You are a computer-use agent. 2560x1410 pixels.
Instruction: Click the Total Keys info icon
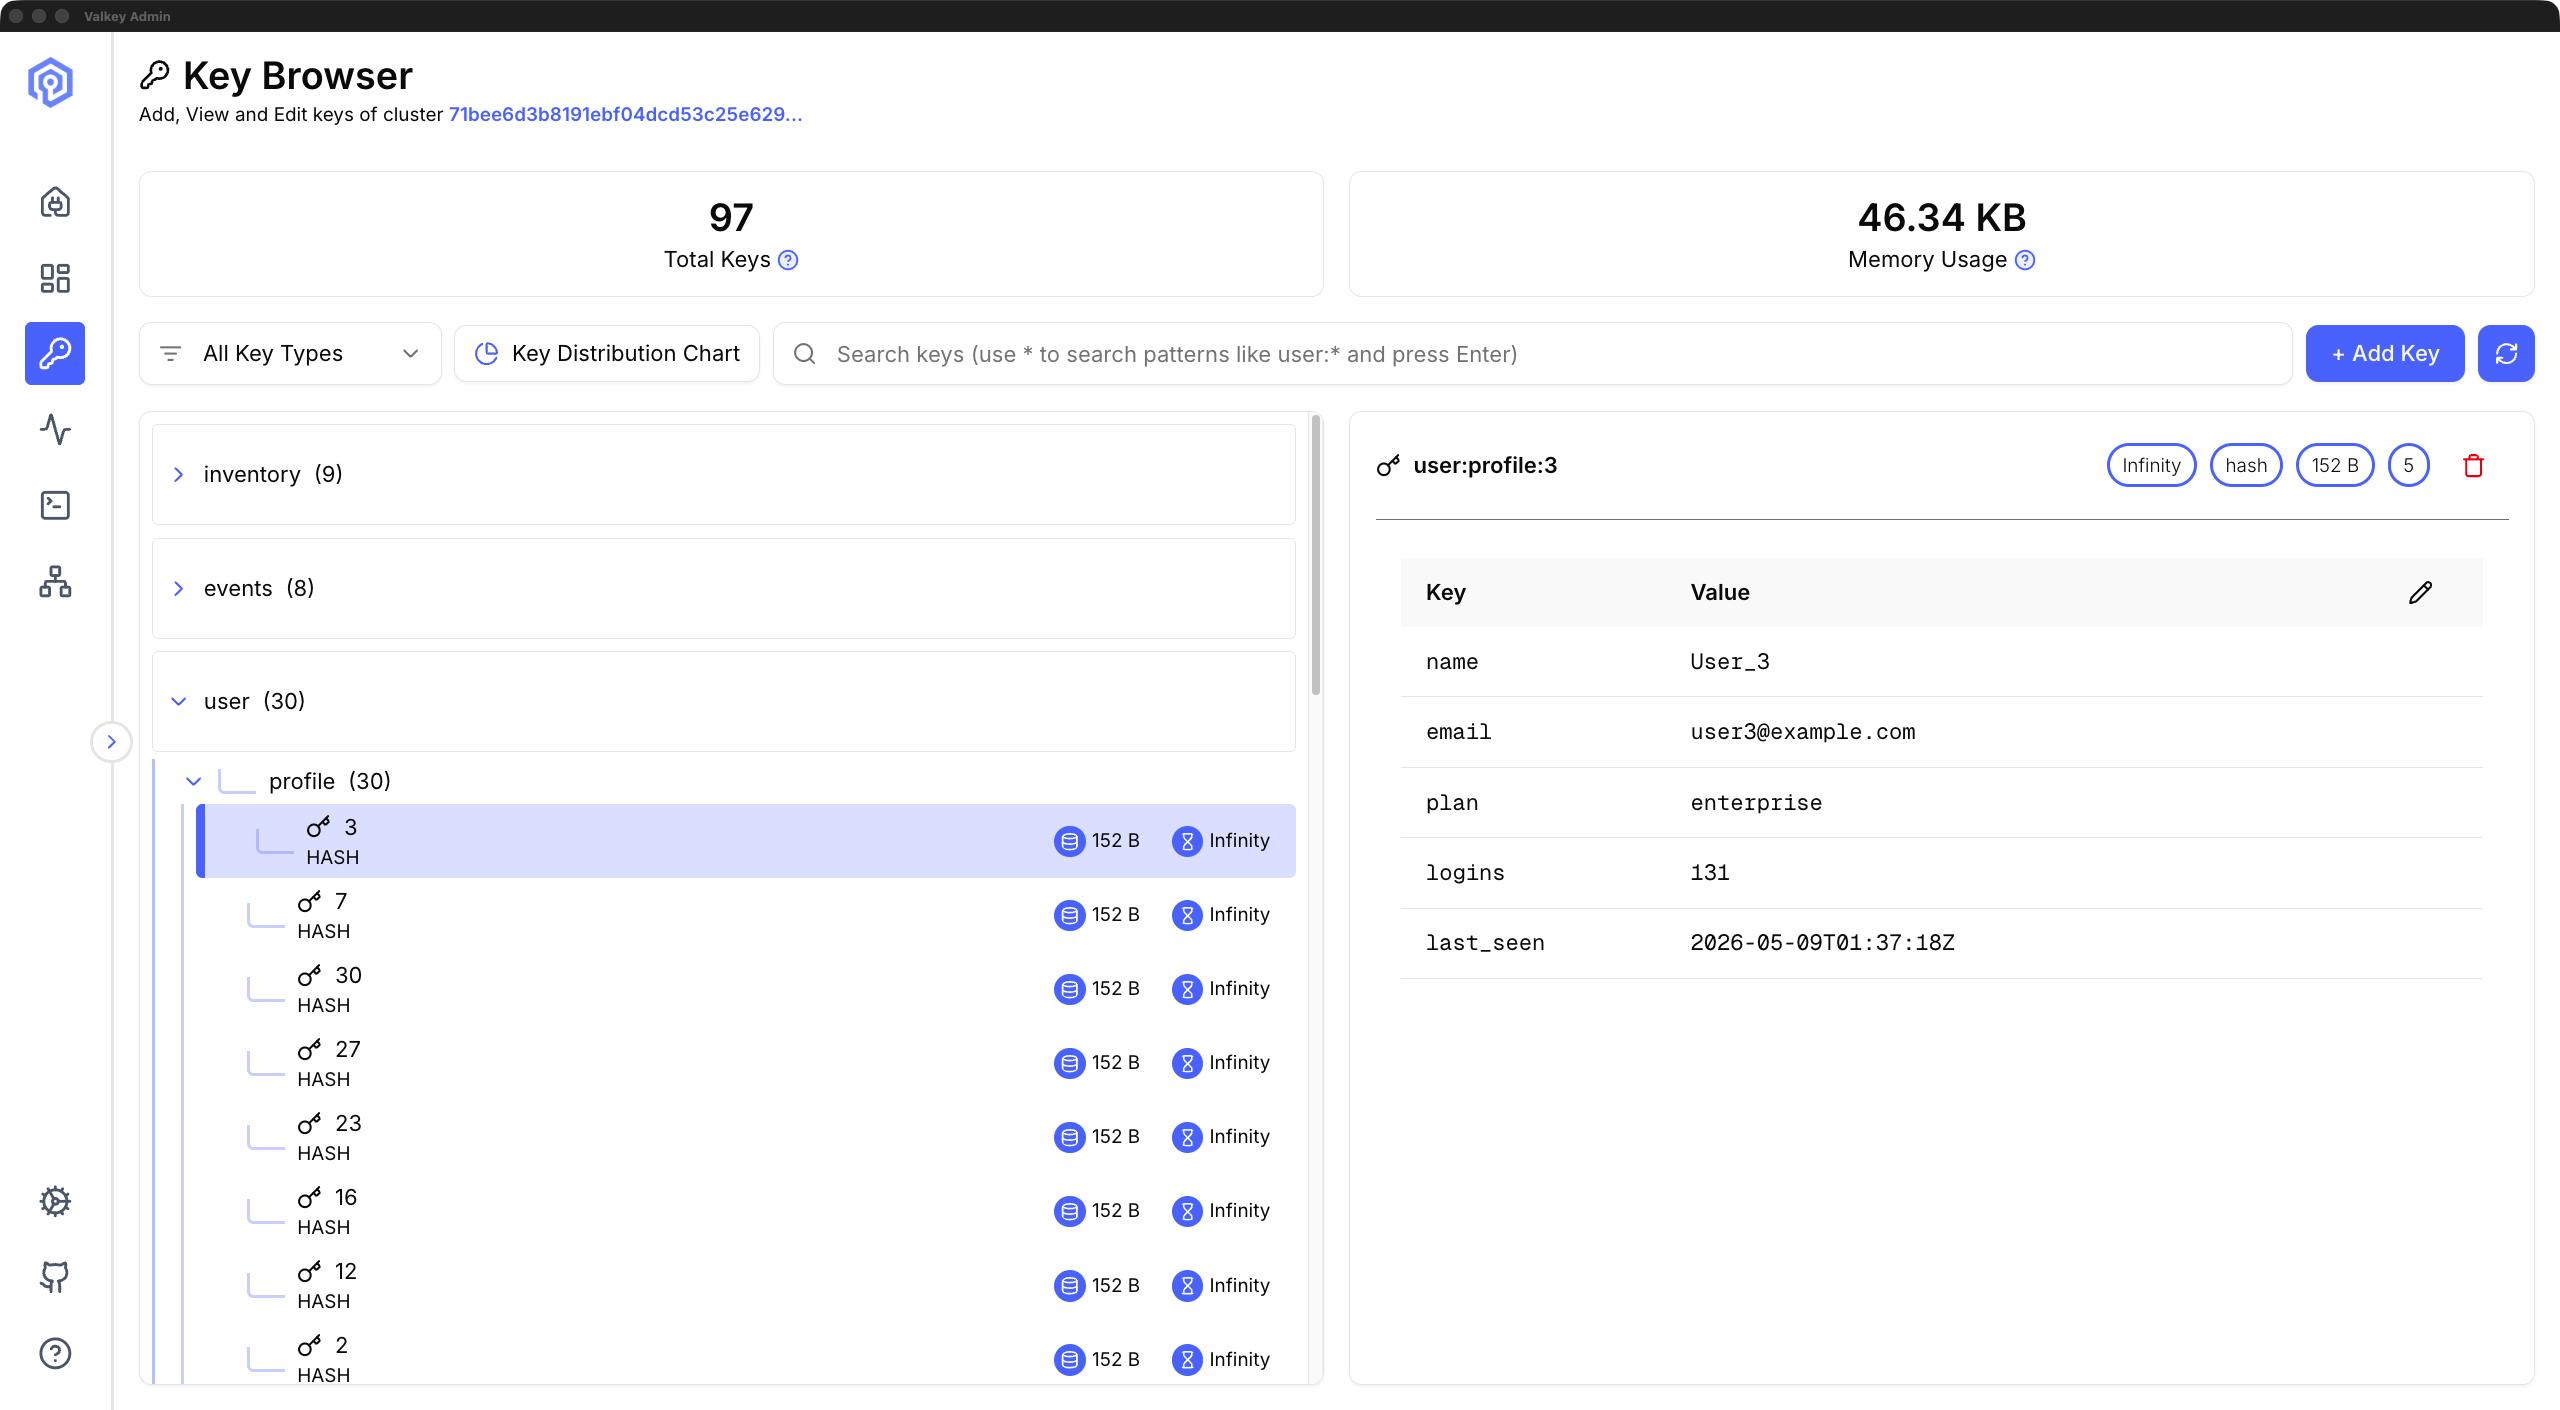(788, 260)
